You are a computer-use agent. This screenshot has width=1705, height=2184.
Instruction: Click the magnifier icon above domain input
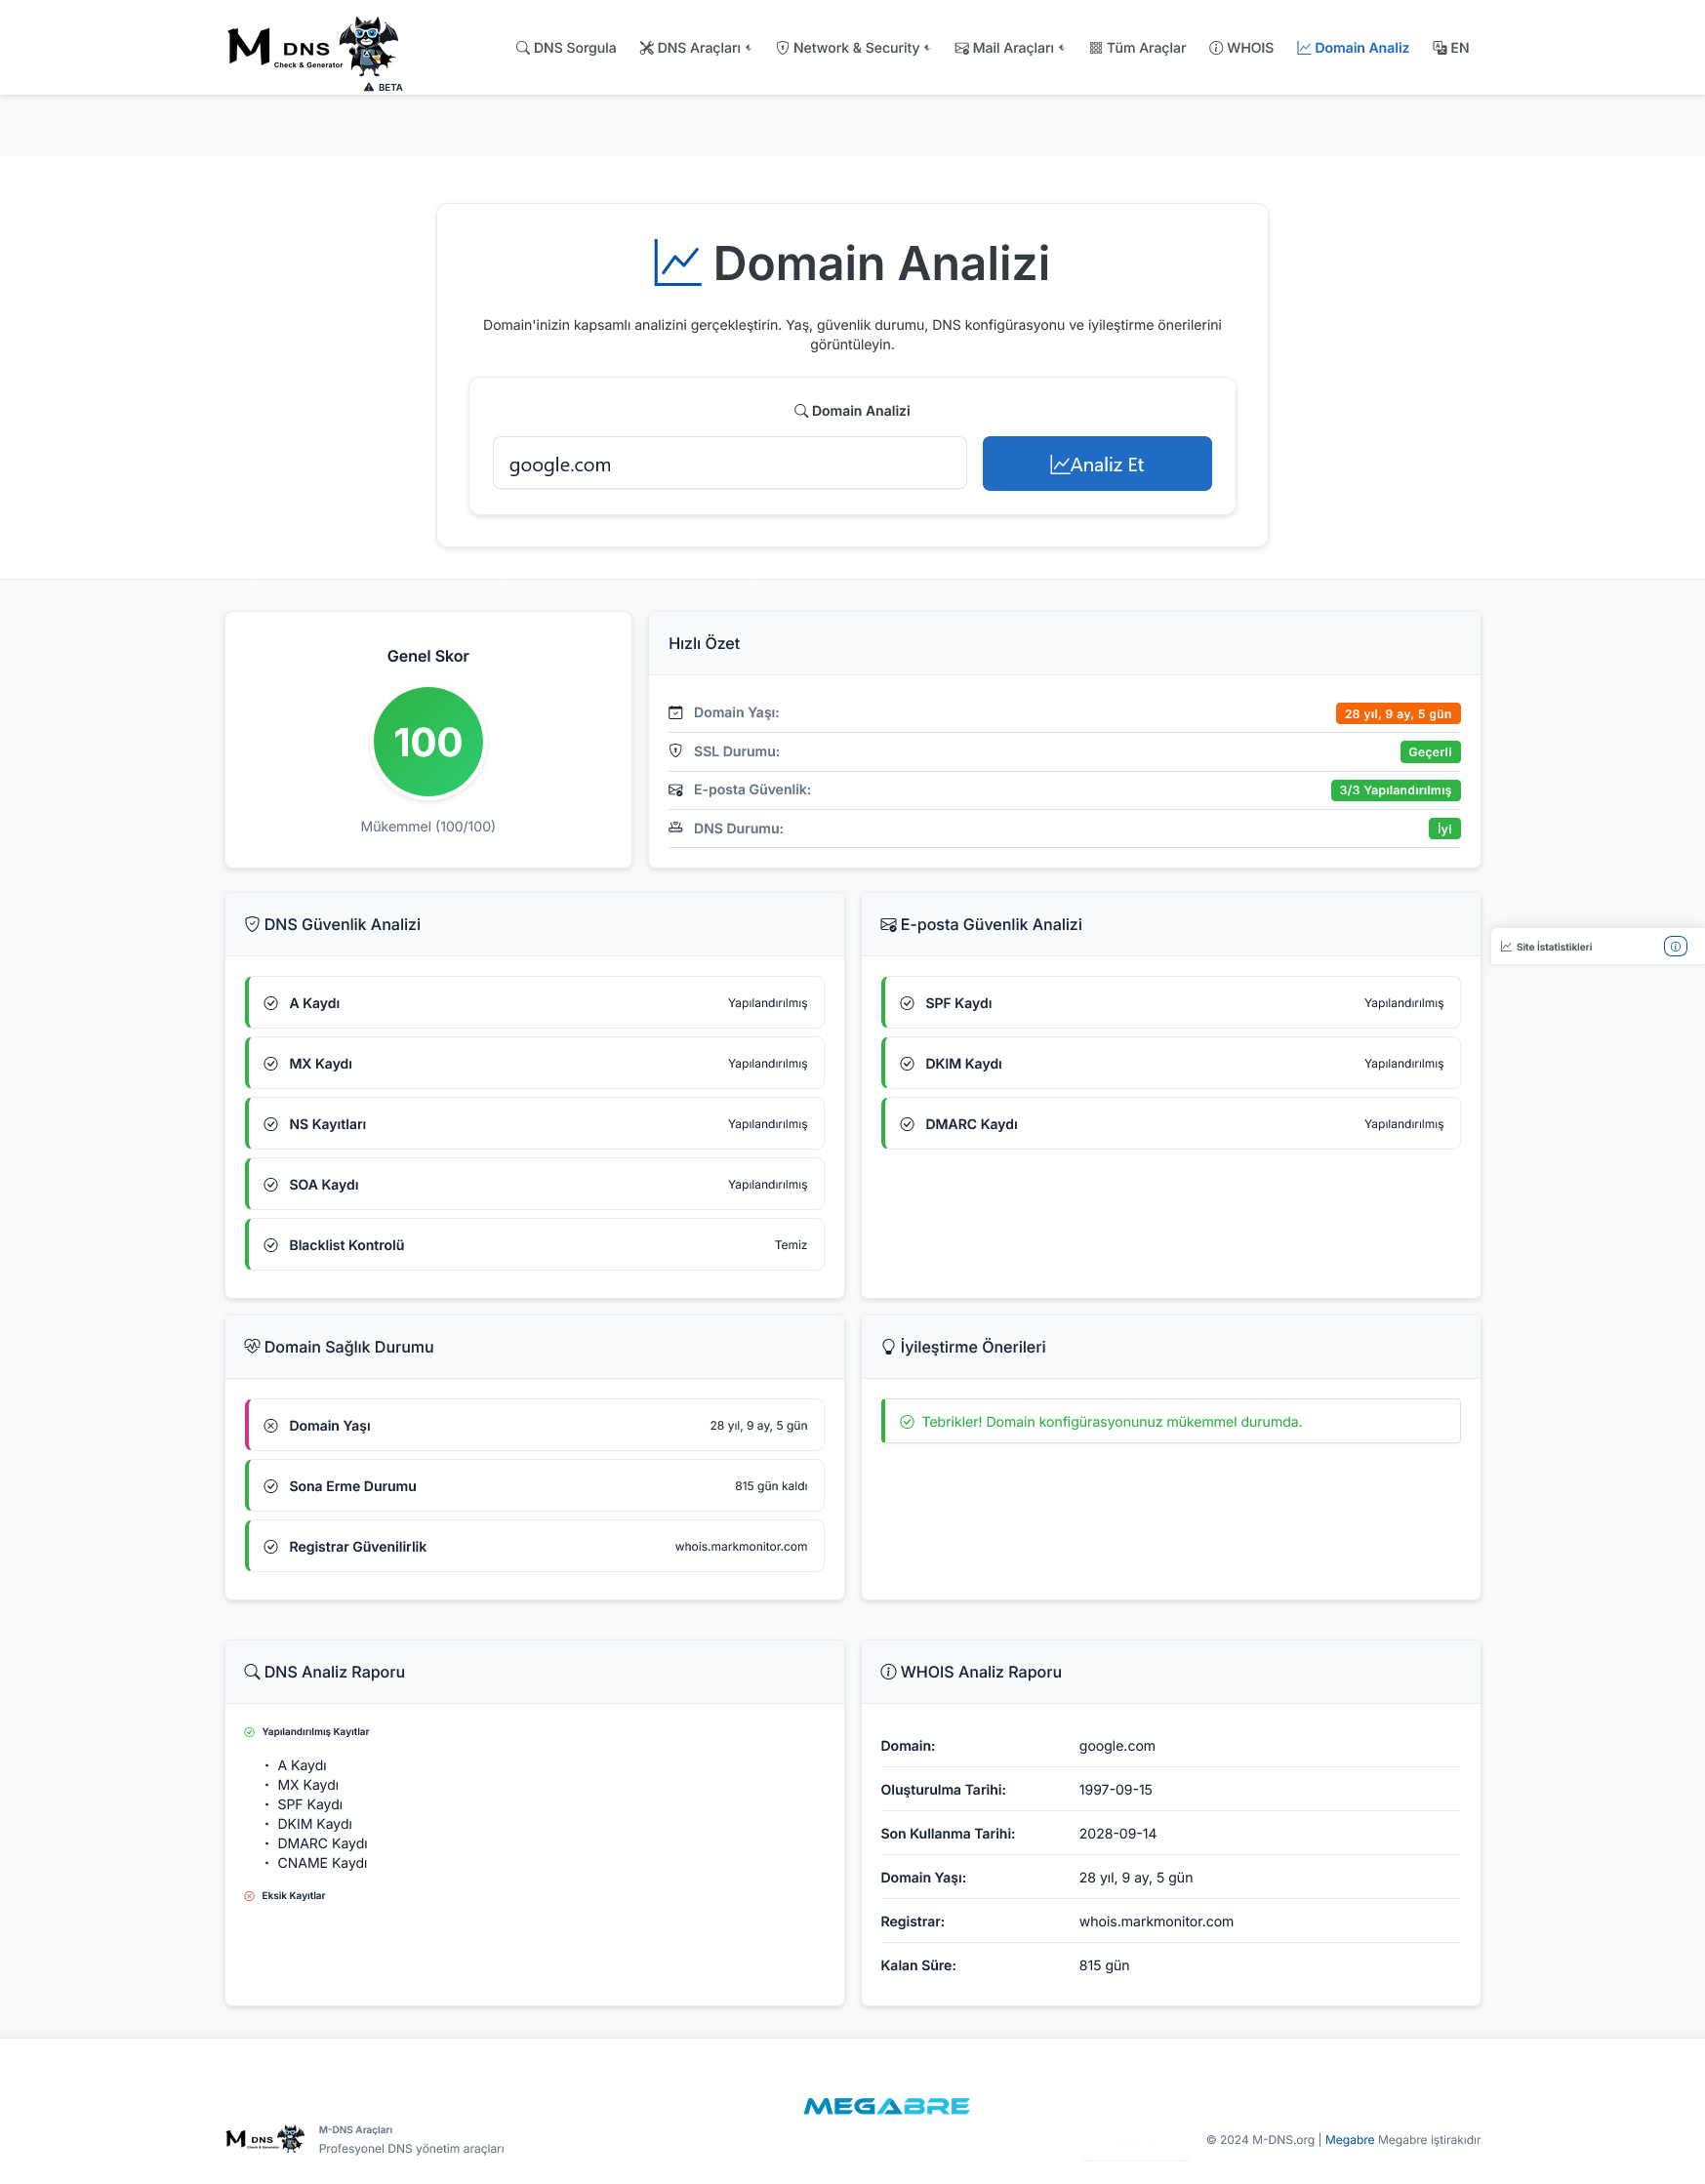pos(801,411)
